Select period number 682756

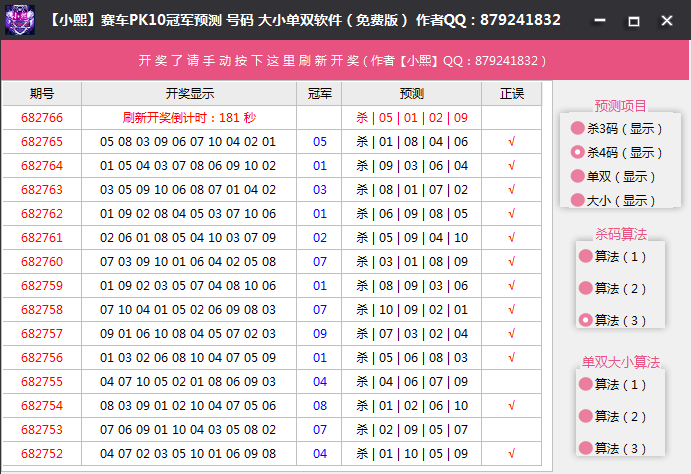42,358
